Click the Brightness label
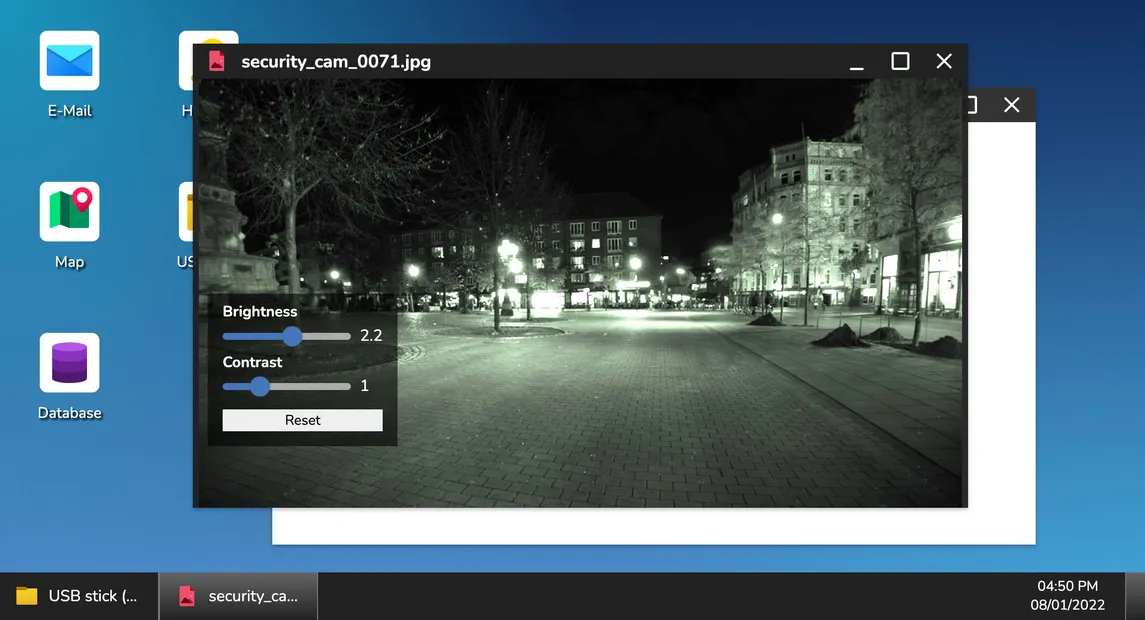 coord(260,311)
